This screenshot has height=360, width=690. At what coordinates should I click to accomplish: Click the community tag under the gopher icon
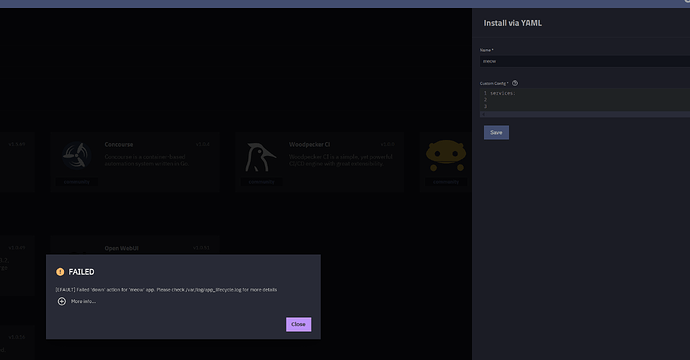446,182
